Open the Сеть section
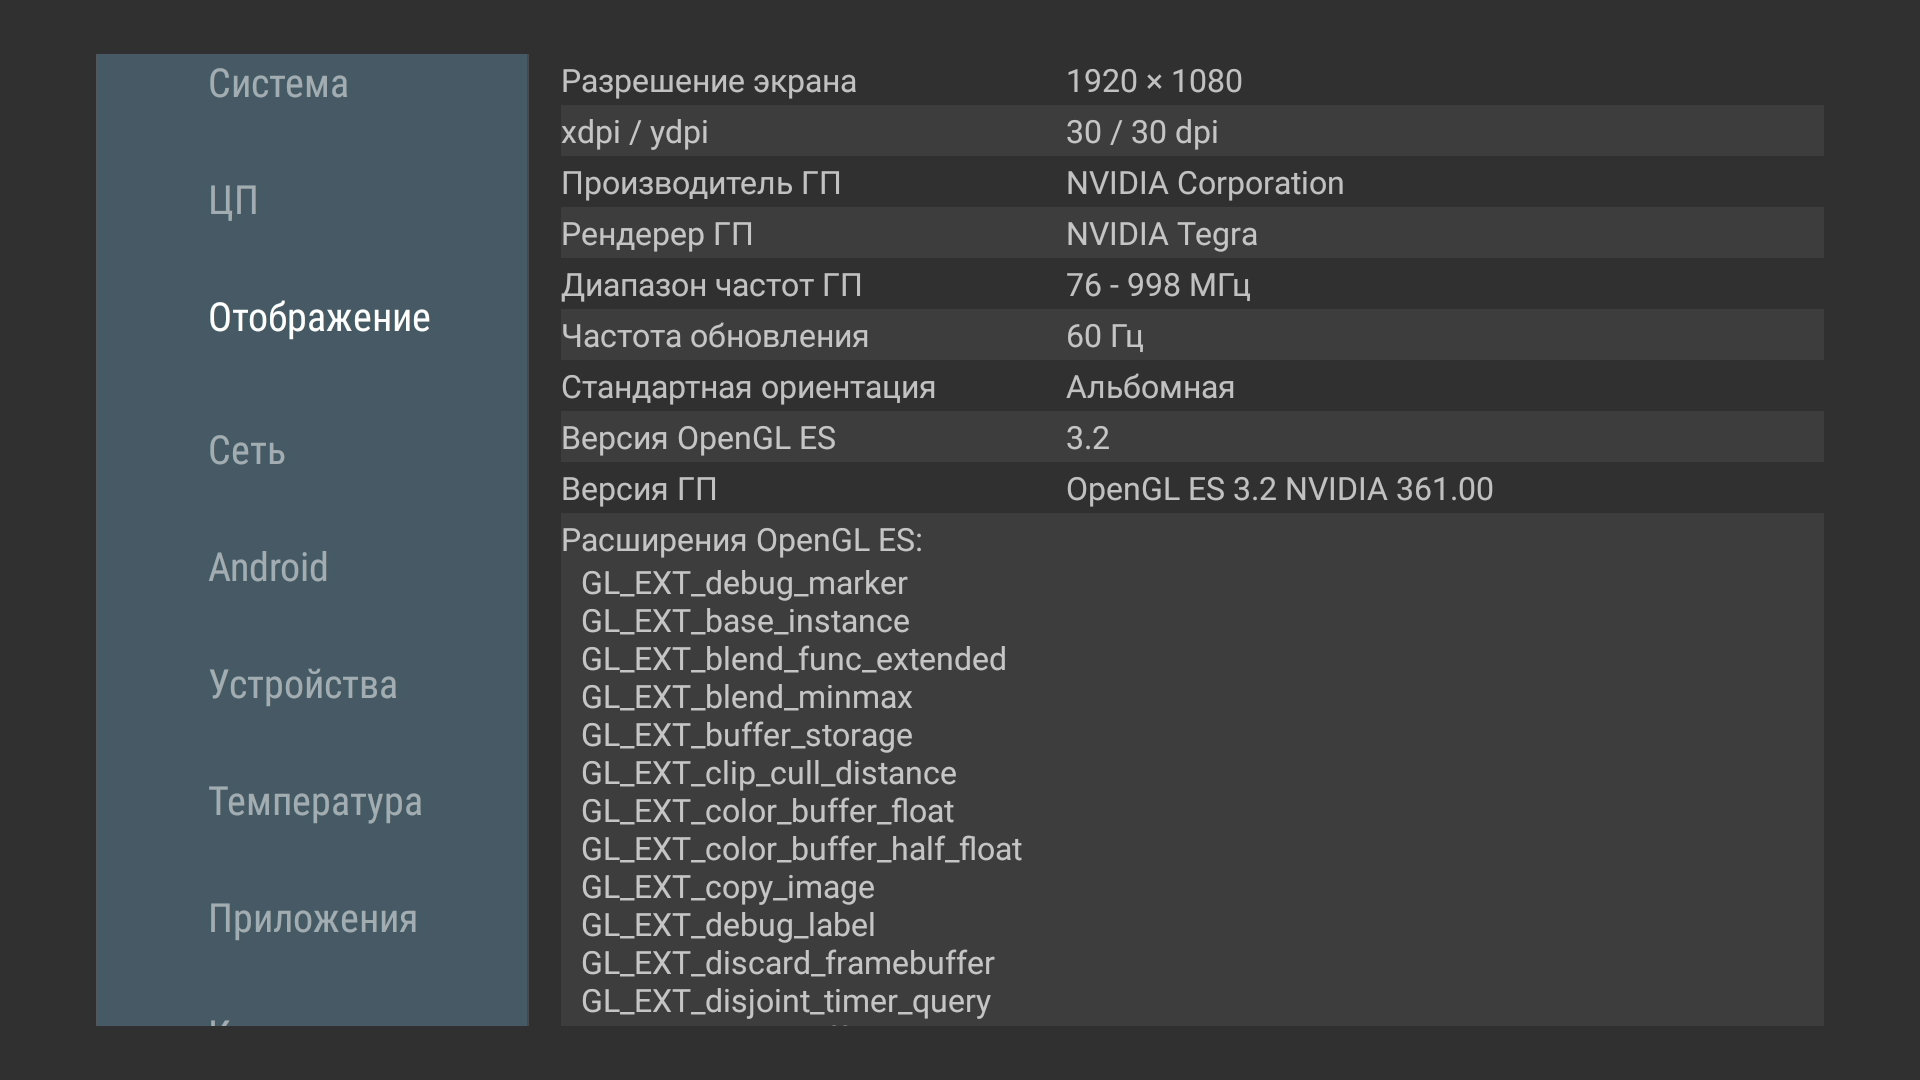Screen dimensions: 1920x1080 [247, 451]
